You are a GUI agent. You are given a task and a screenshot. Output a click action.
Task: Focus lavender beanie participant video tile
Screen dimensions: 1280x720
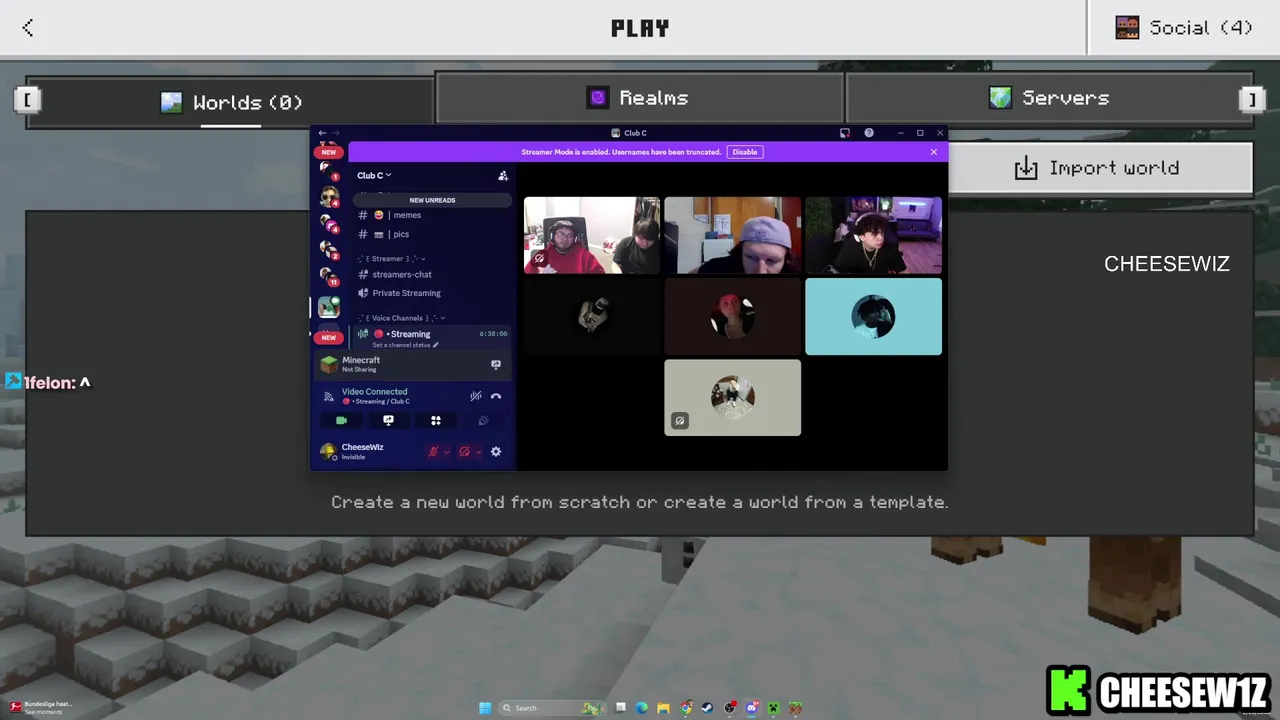[x=733, y=235]
